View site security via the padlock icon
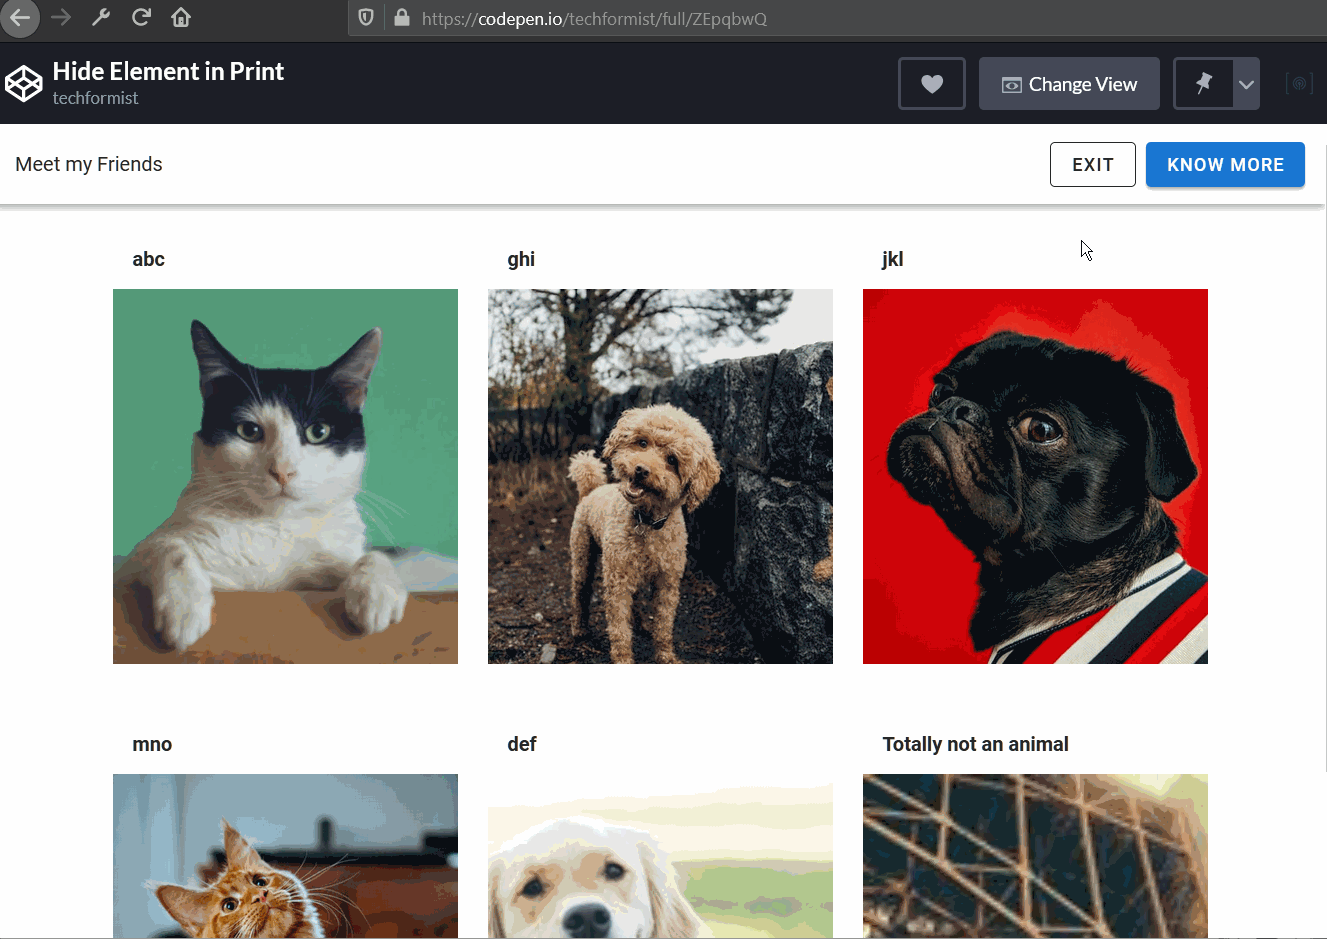This screenshot has height=939, width=1327. [402, 18]
